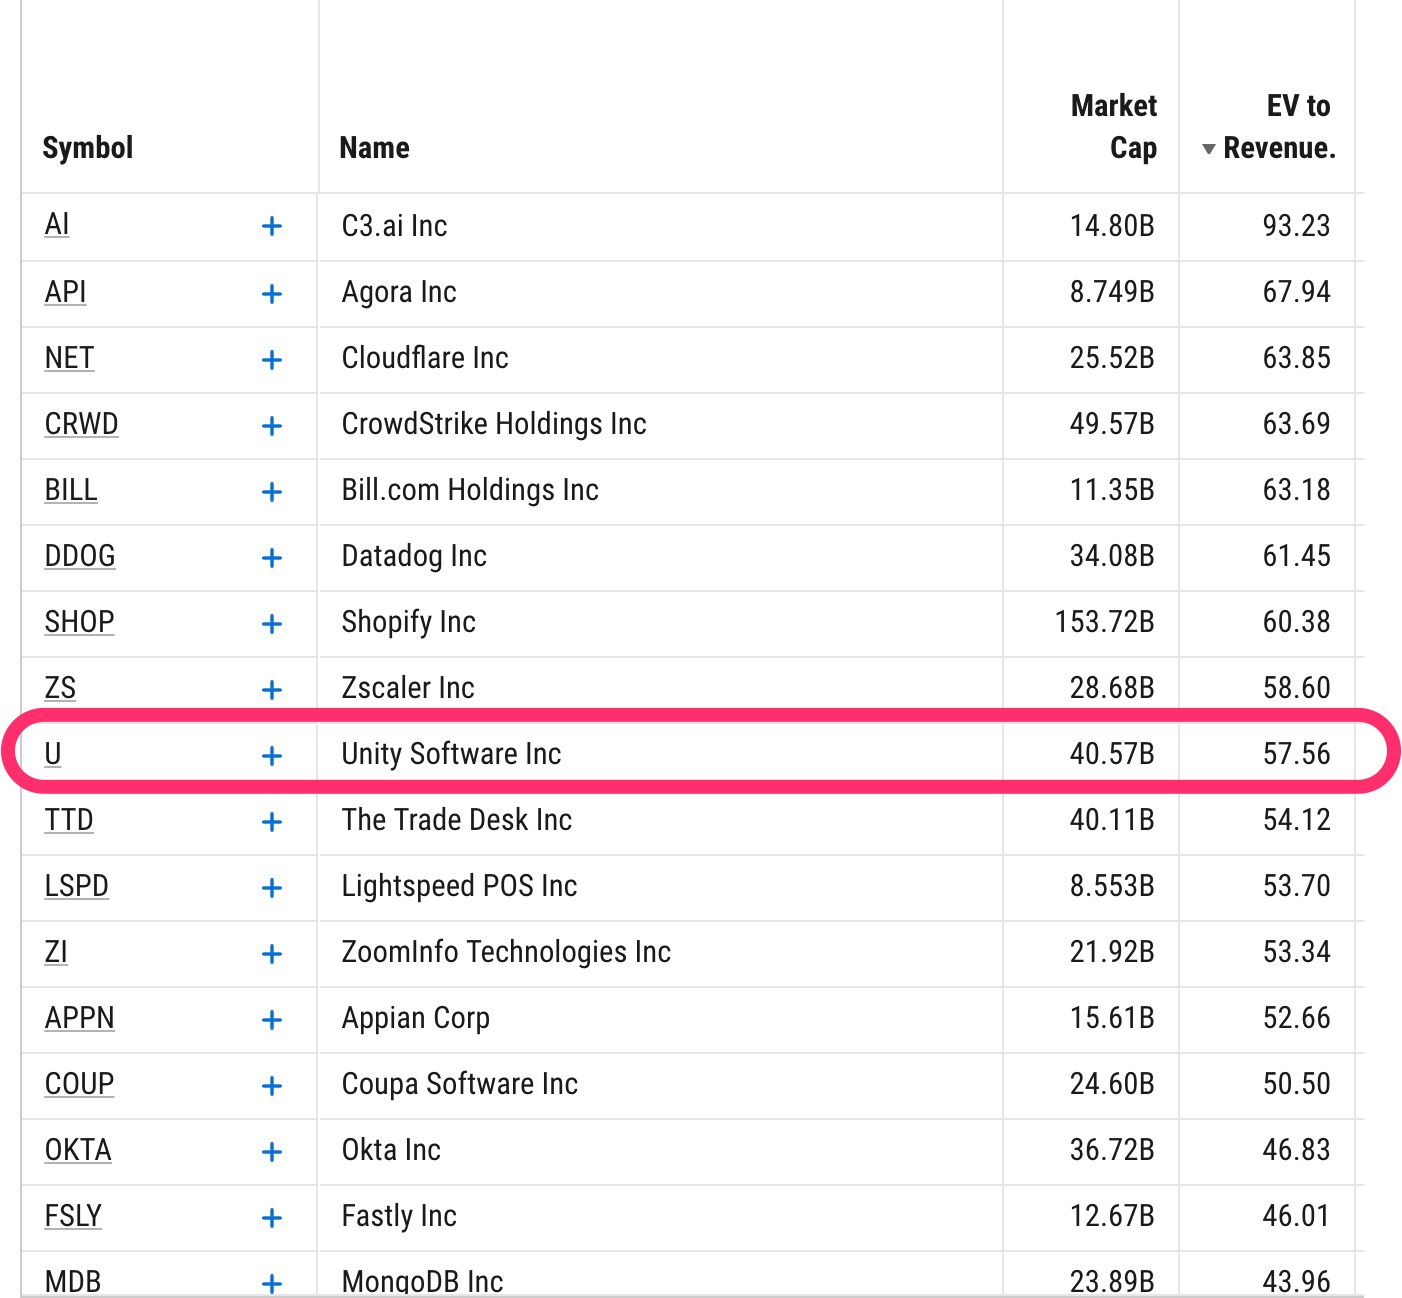Screen dimensions: 1402x1298
Task: Open the ZI ticker link
Action: (56, 952)
